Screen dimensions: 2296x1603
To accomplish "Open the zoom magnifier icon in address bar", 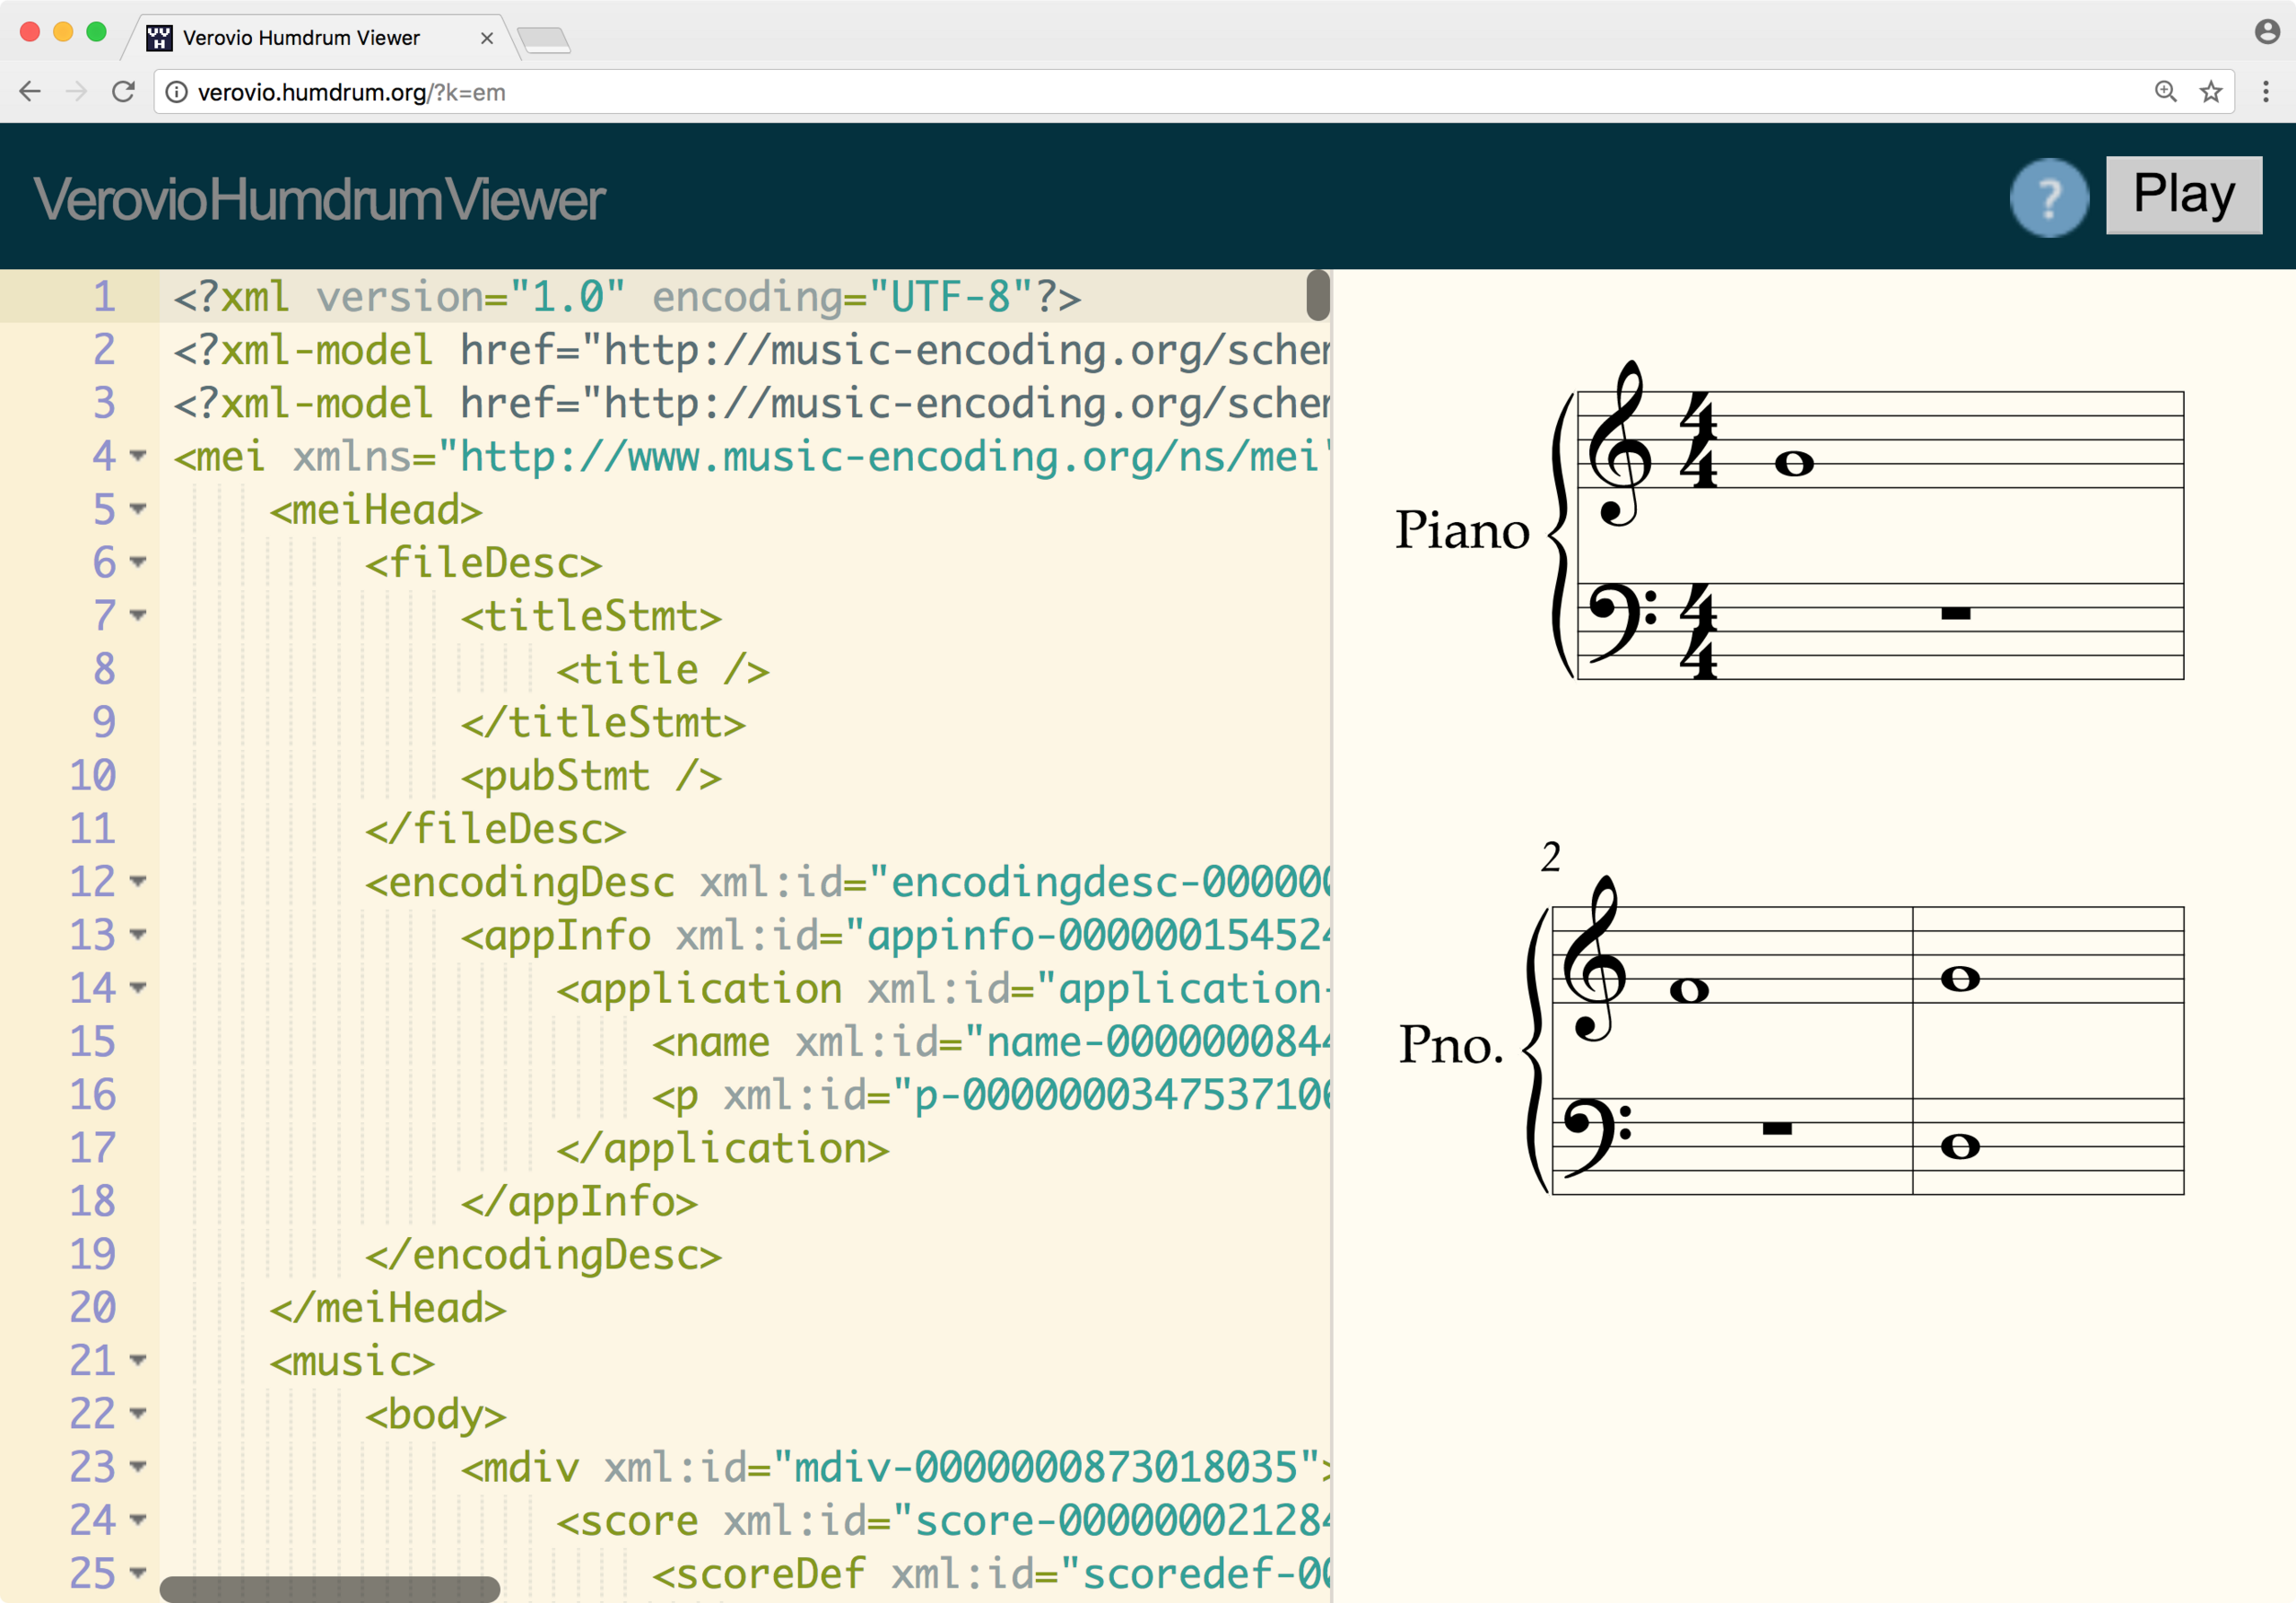I will (x=2165, y=92).
